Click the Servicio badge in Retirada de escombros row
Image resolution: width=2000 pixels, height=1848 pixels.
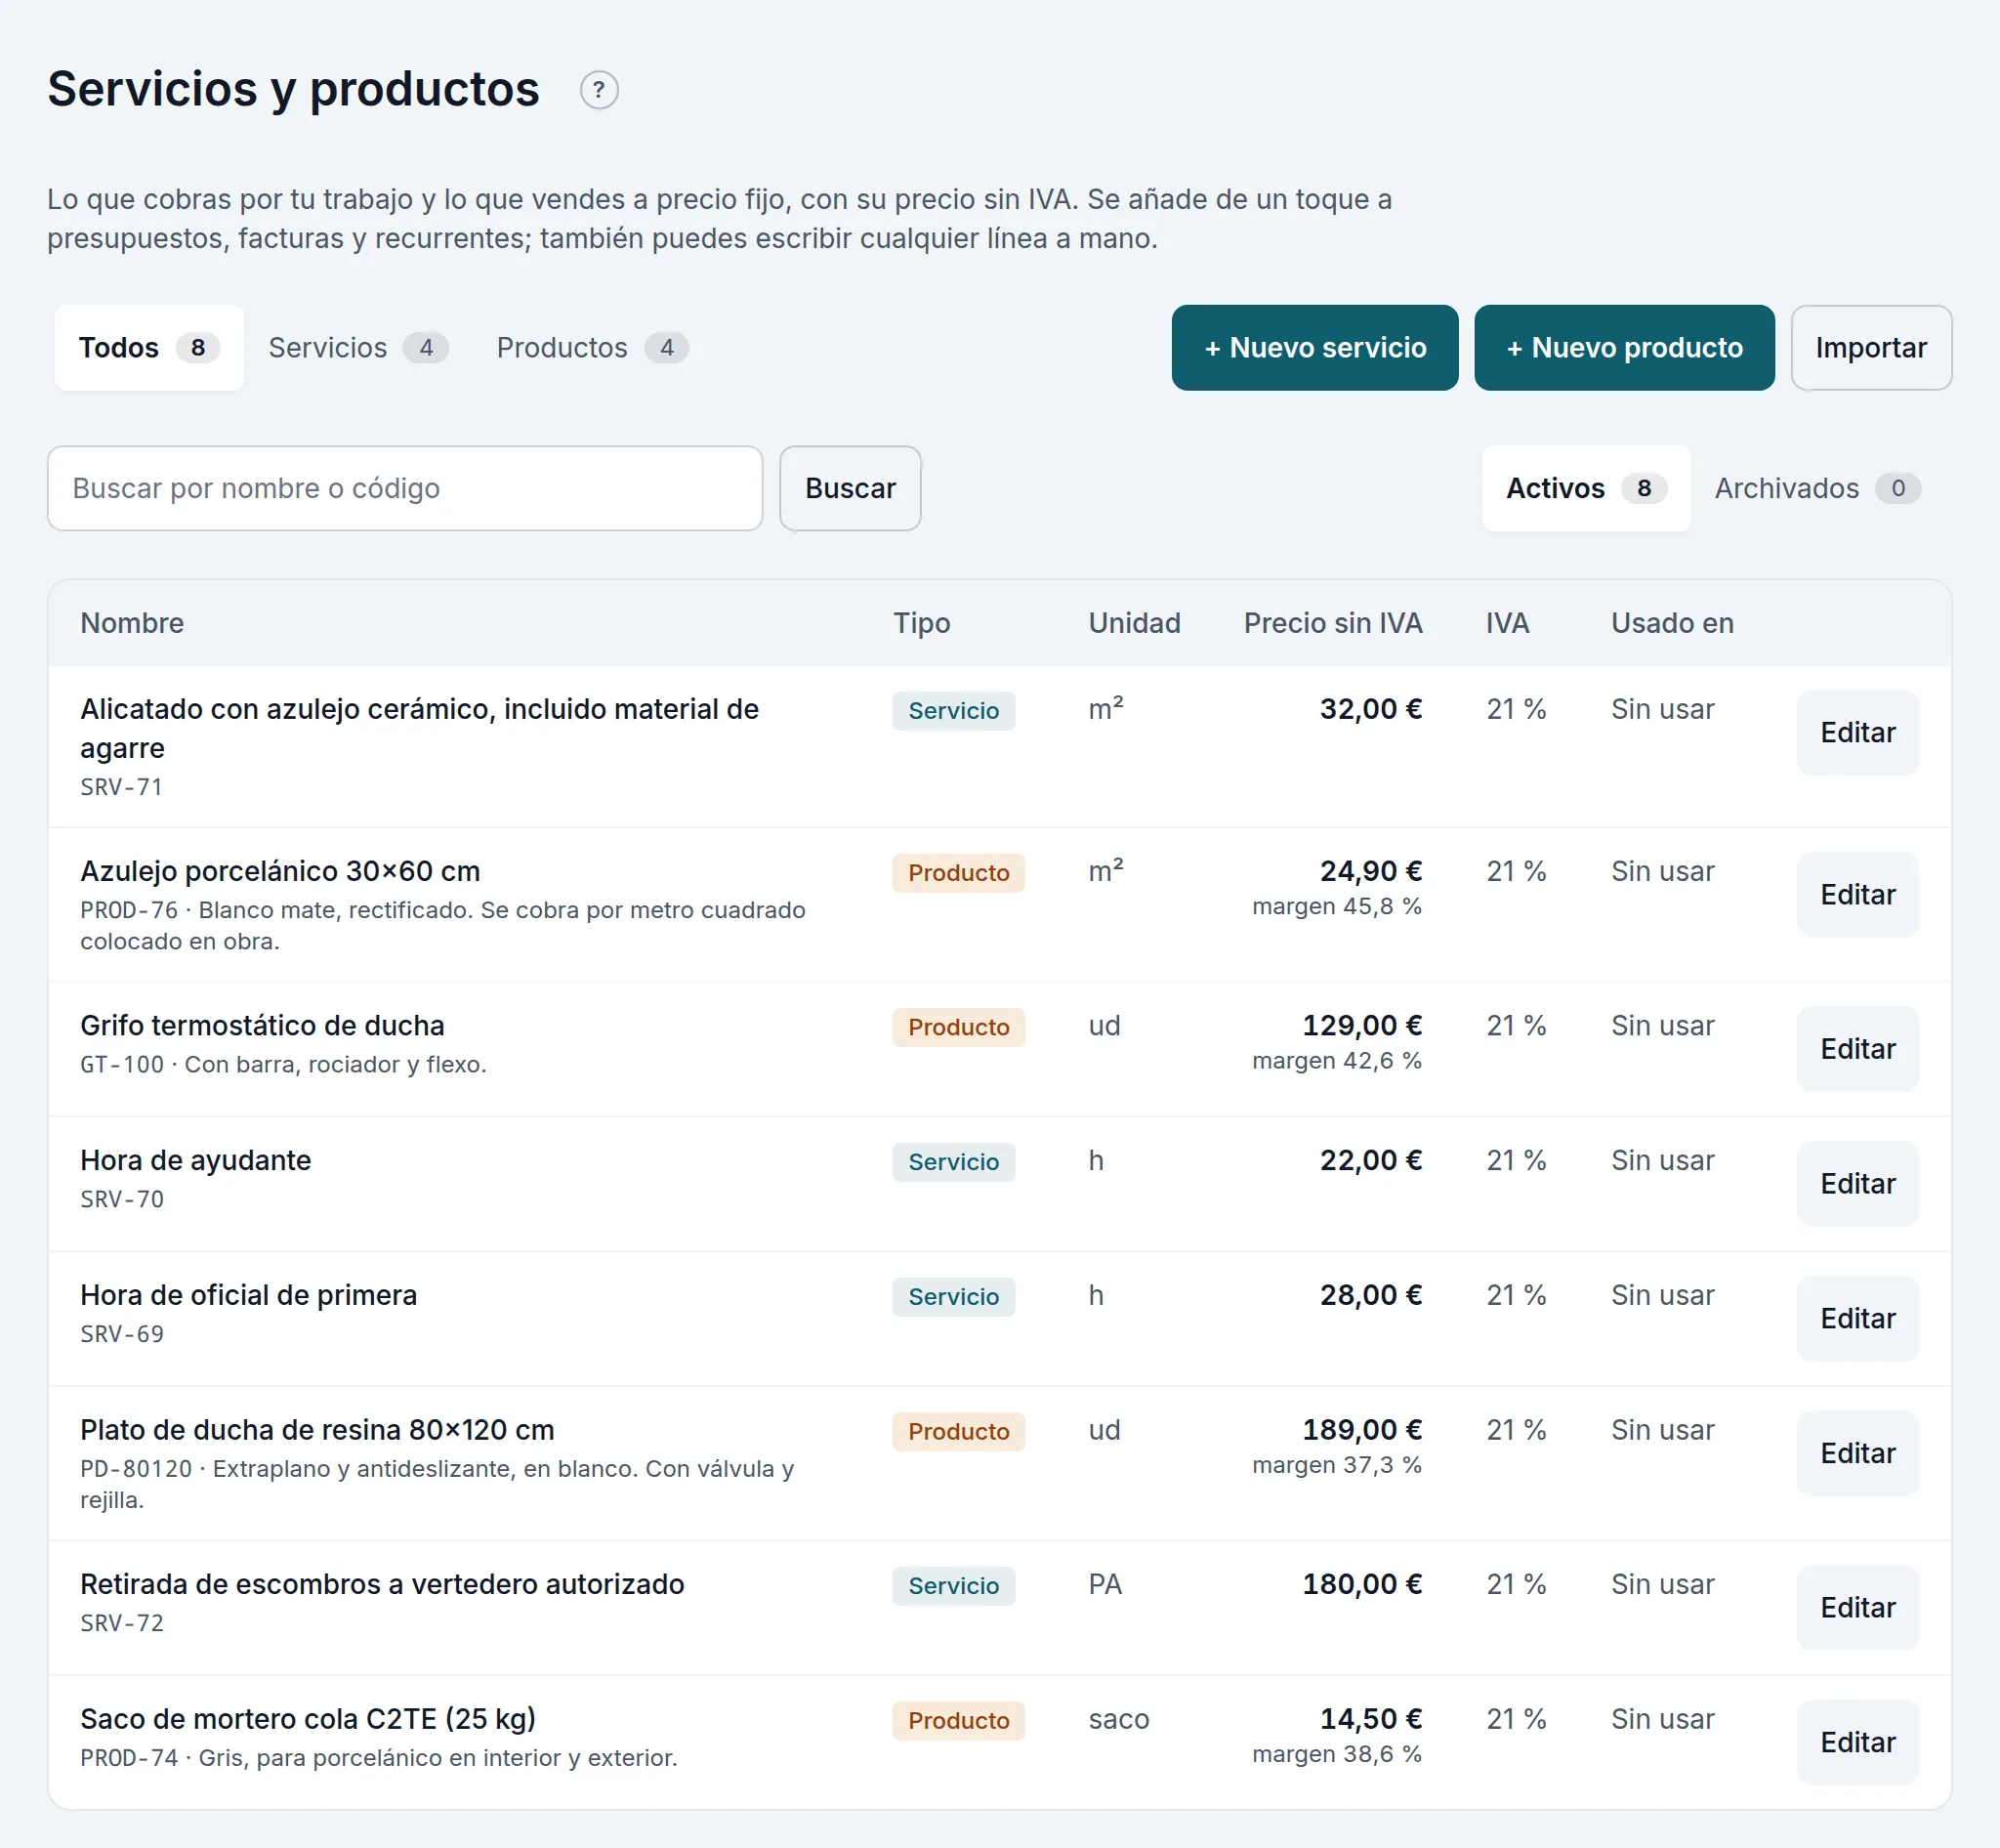tap(953, 1586)
